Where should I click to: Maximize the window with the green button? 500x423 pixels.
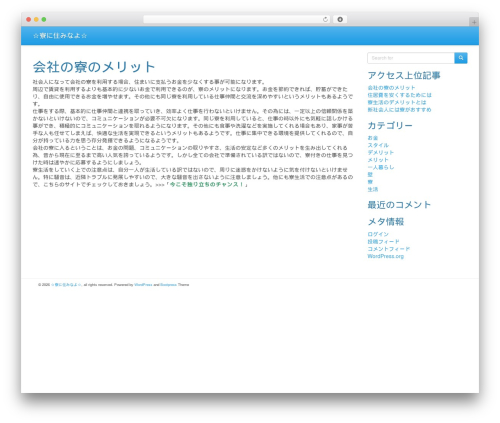(44, 19)
